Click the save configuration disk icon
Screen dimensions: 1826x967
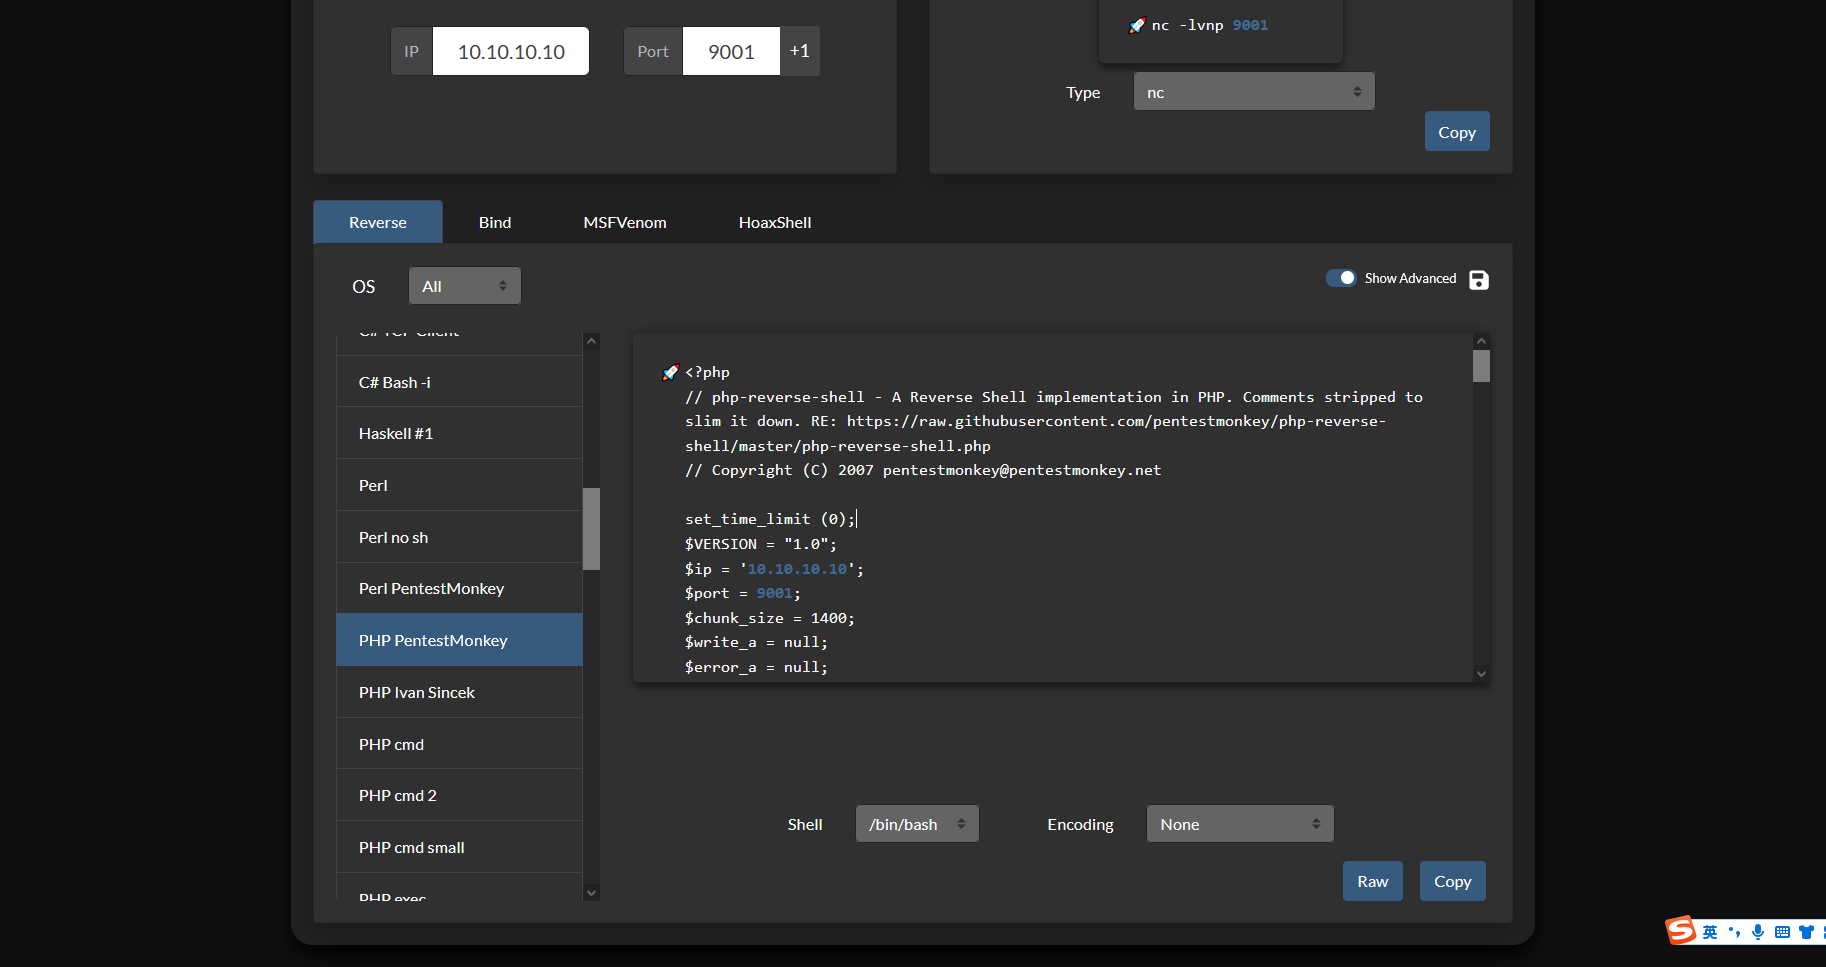1479,280
